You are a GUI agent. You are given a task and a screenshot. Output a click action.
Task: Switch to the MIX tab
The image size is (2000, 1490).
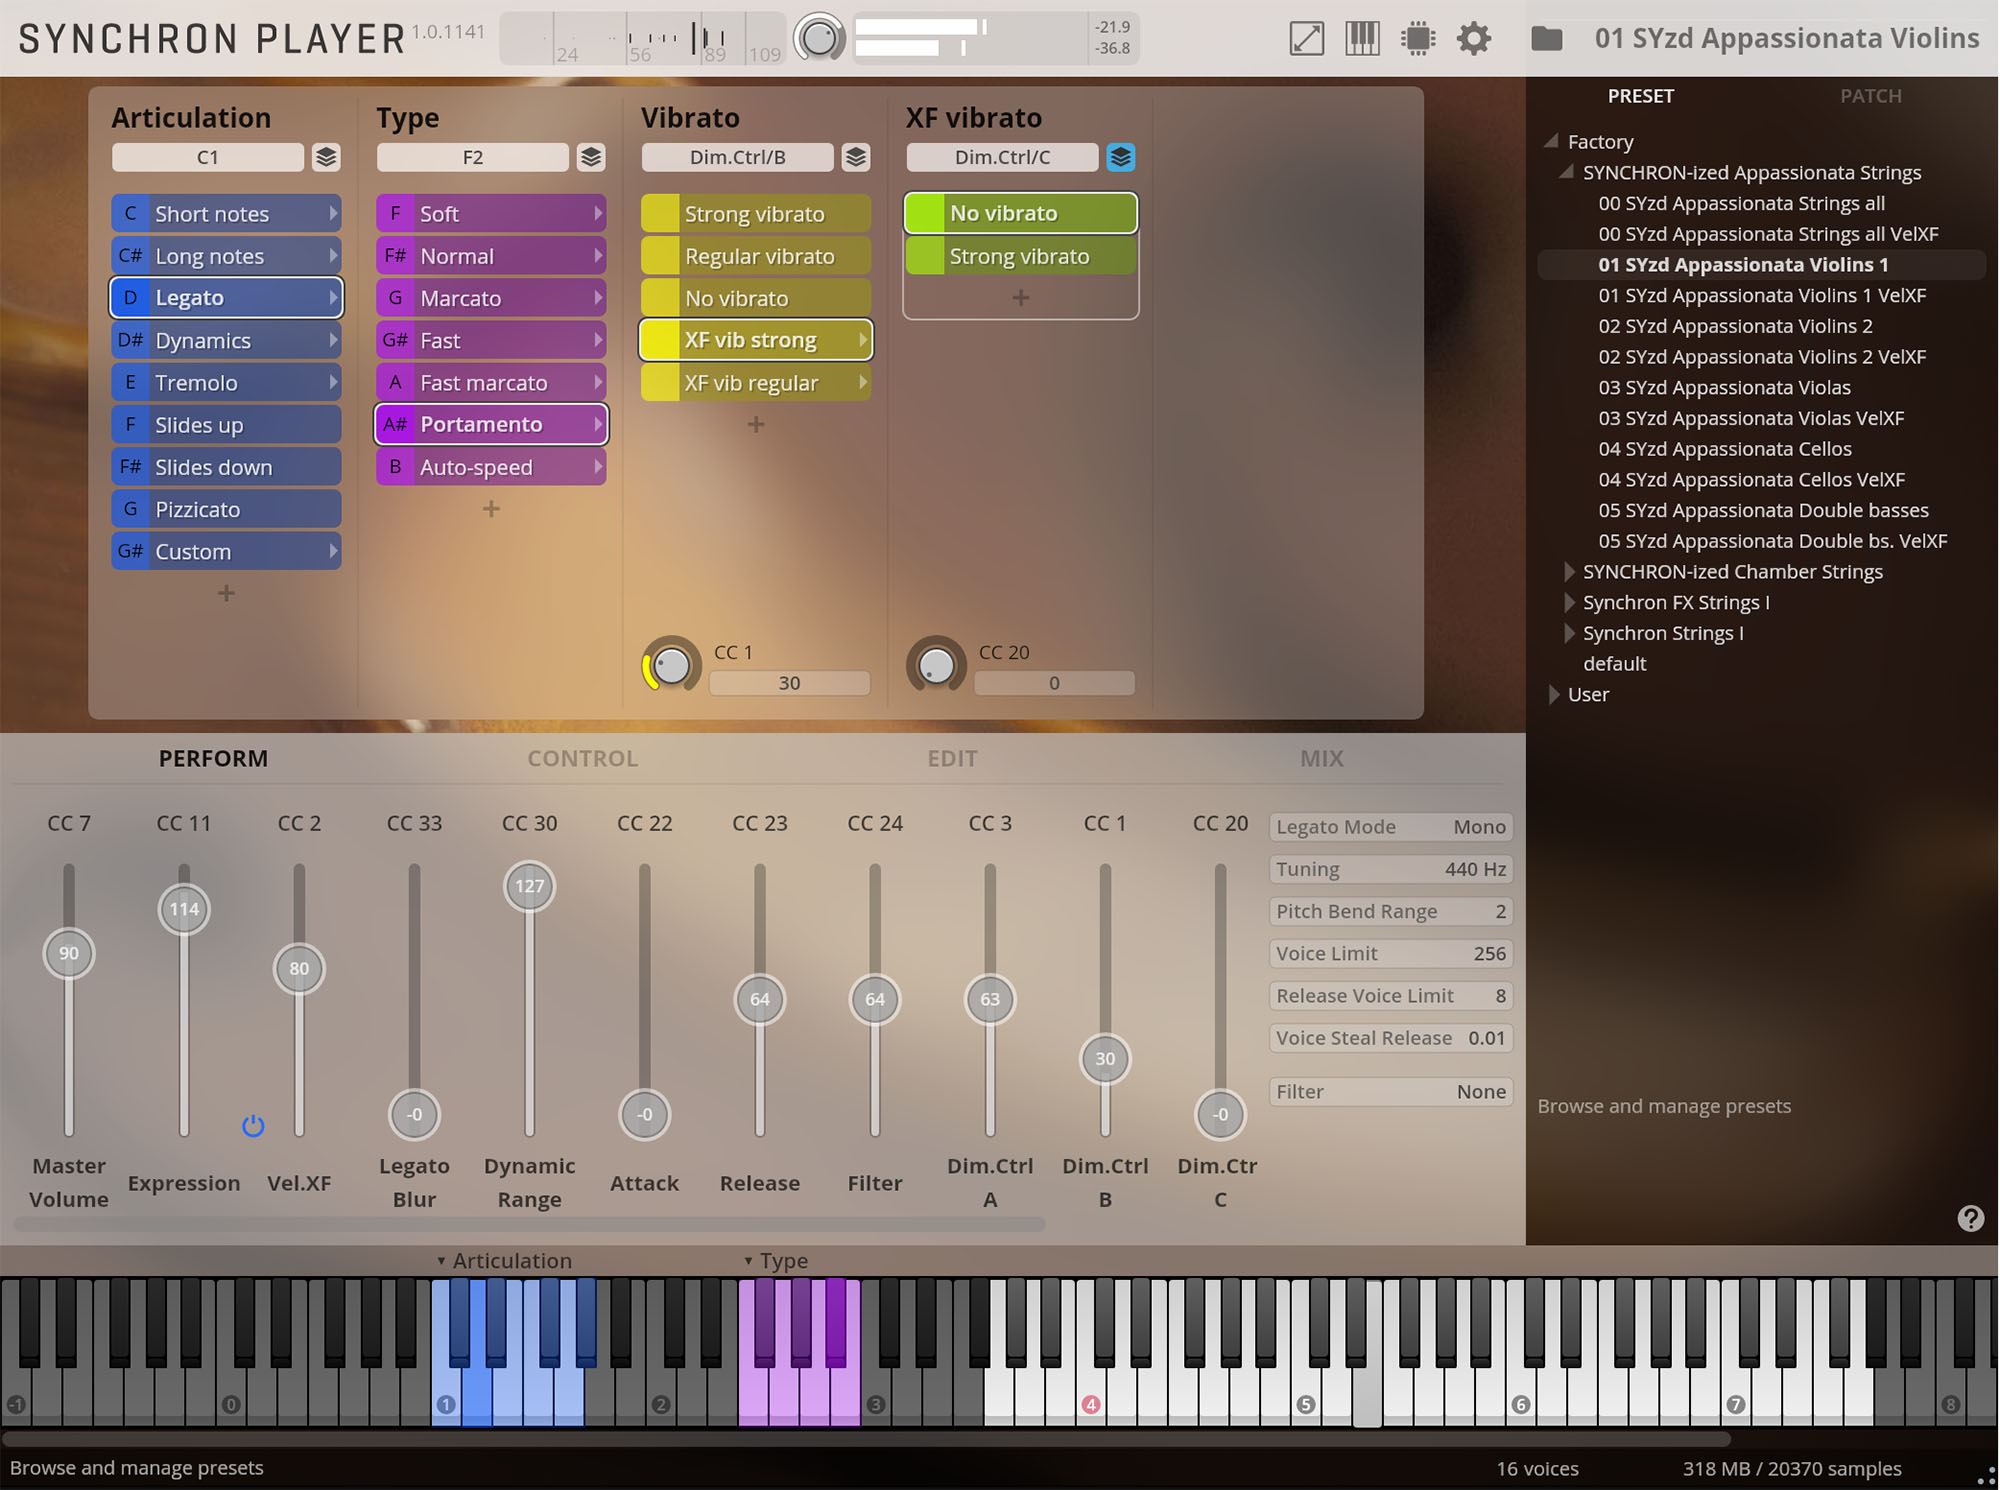pyautogui.click(x=1321, y=759)
